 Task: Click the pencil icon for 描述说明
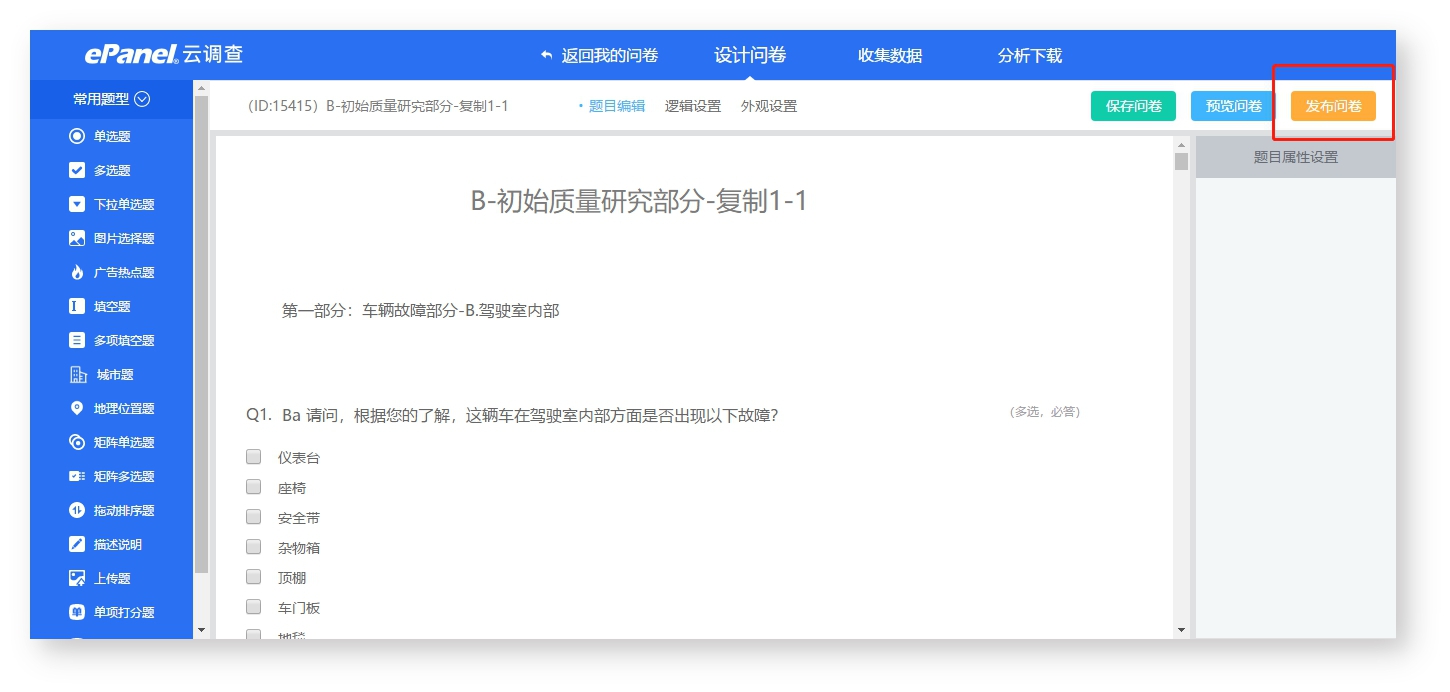(77, 544)
